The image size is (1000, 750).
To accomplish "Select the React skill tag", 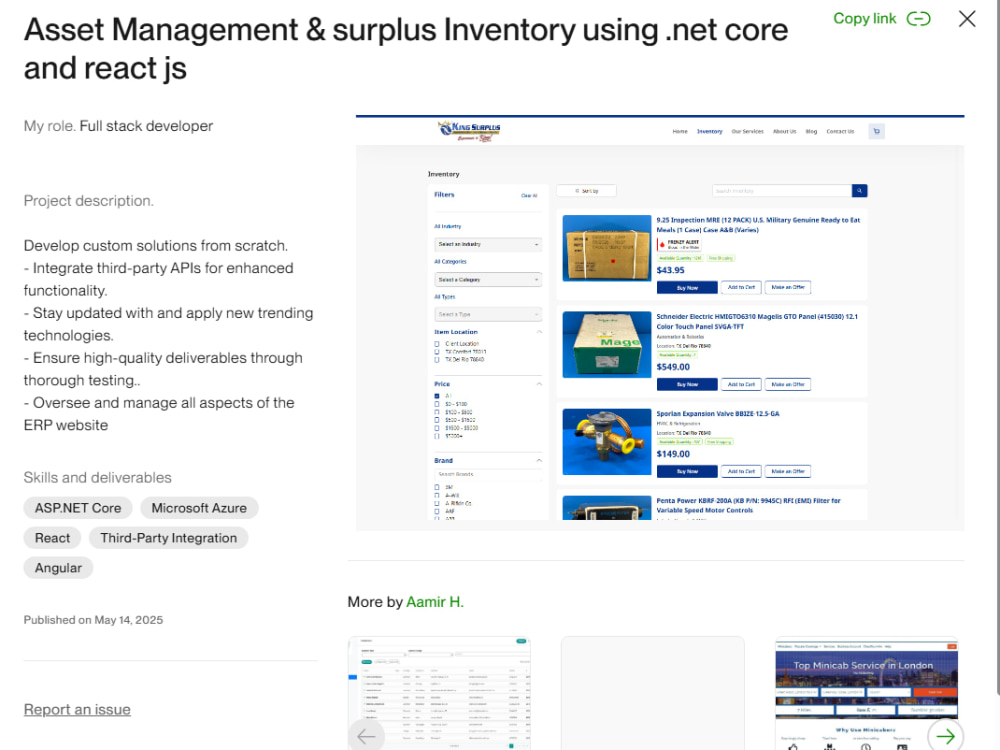I will (x=52, y=538).
